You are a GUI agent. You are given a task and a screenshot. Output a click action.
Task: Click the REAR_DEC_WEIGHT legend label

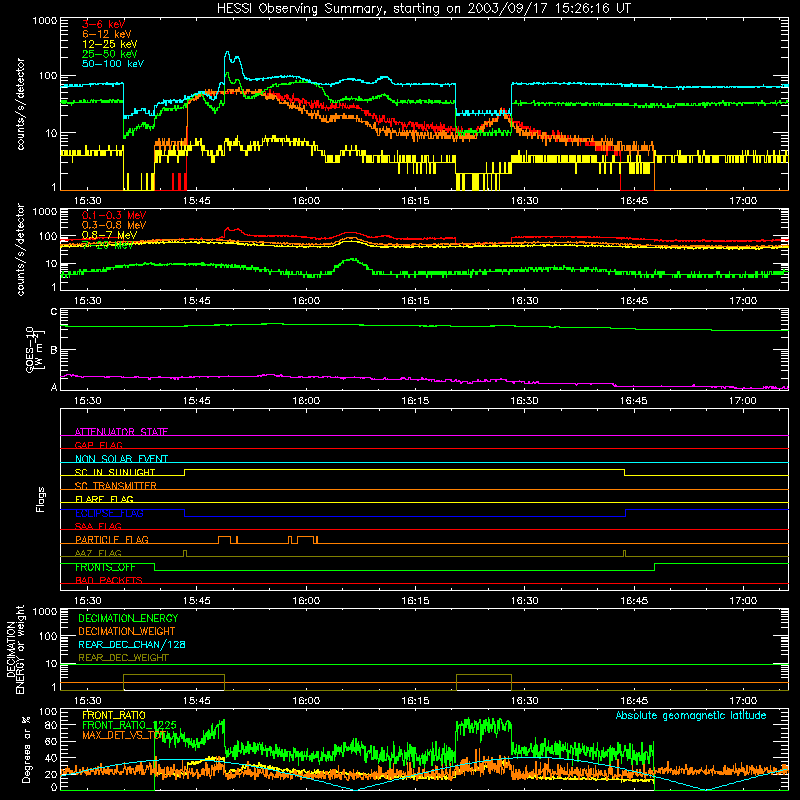[x=123, y=658]
